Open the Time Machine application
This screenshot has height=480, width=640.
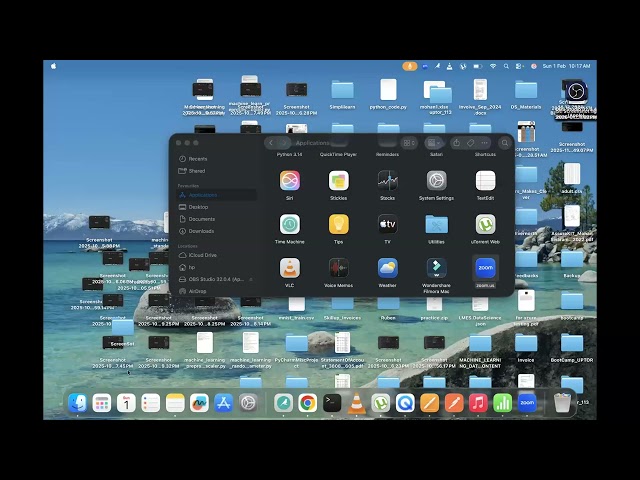(x=289, y=225)
